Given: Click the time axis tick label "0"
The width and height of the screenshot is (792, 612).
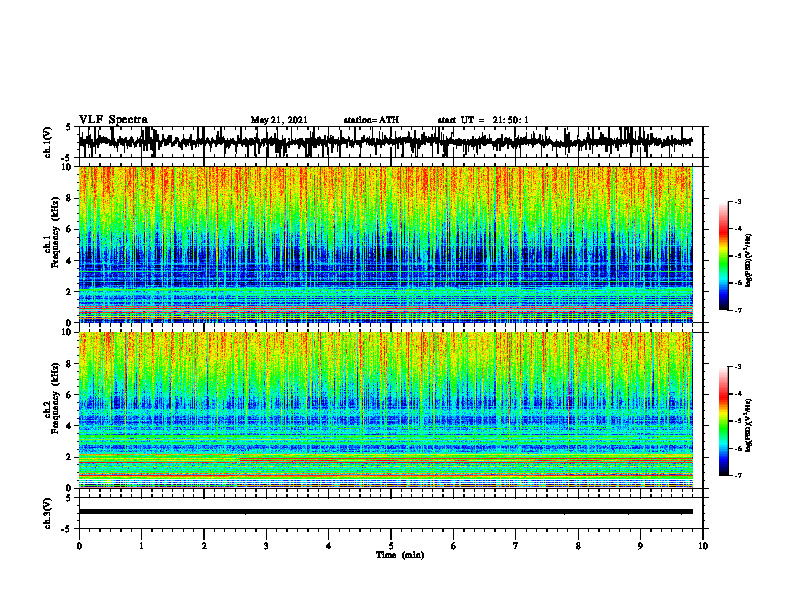Looking at the screenshot, I should 79,546.
